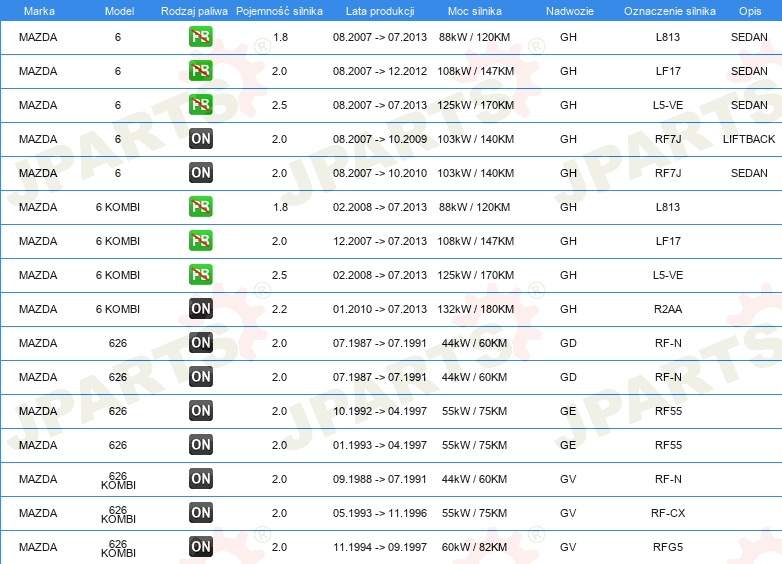Click L5-VE engine code in 6 KOMBI row
Viewport: 782px width, 564px height.
point(668,275)
